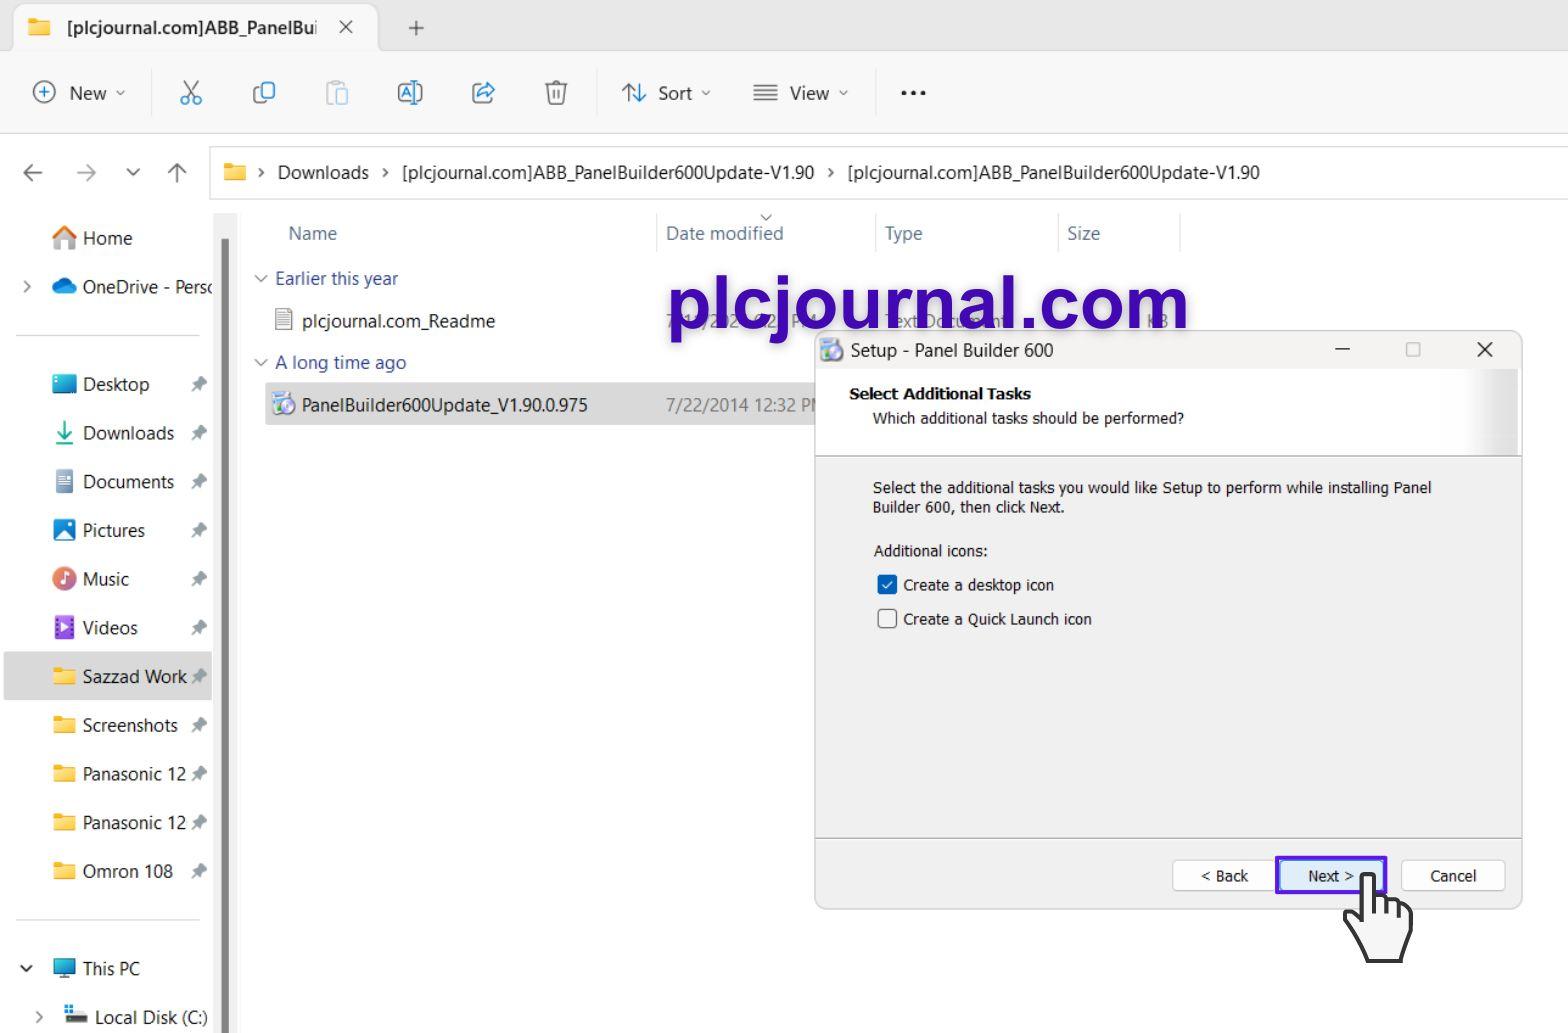The height and width of the screenshot is (1033, 1568).
Task: Open the Sort dropdown menu
Action: tap(666, 93)
